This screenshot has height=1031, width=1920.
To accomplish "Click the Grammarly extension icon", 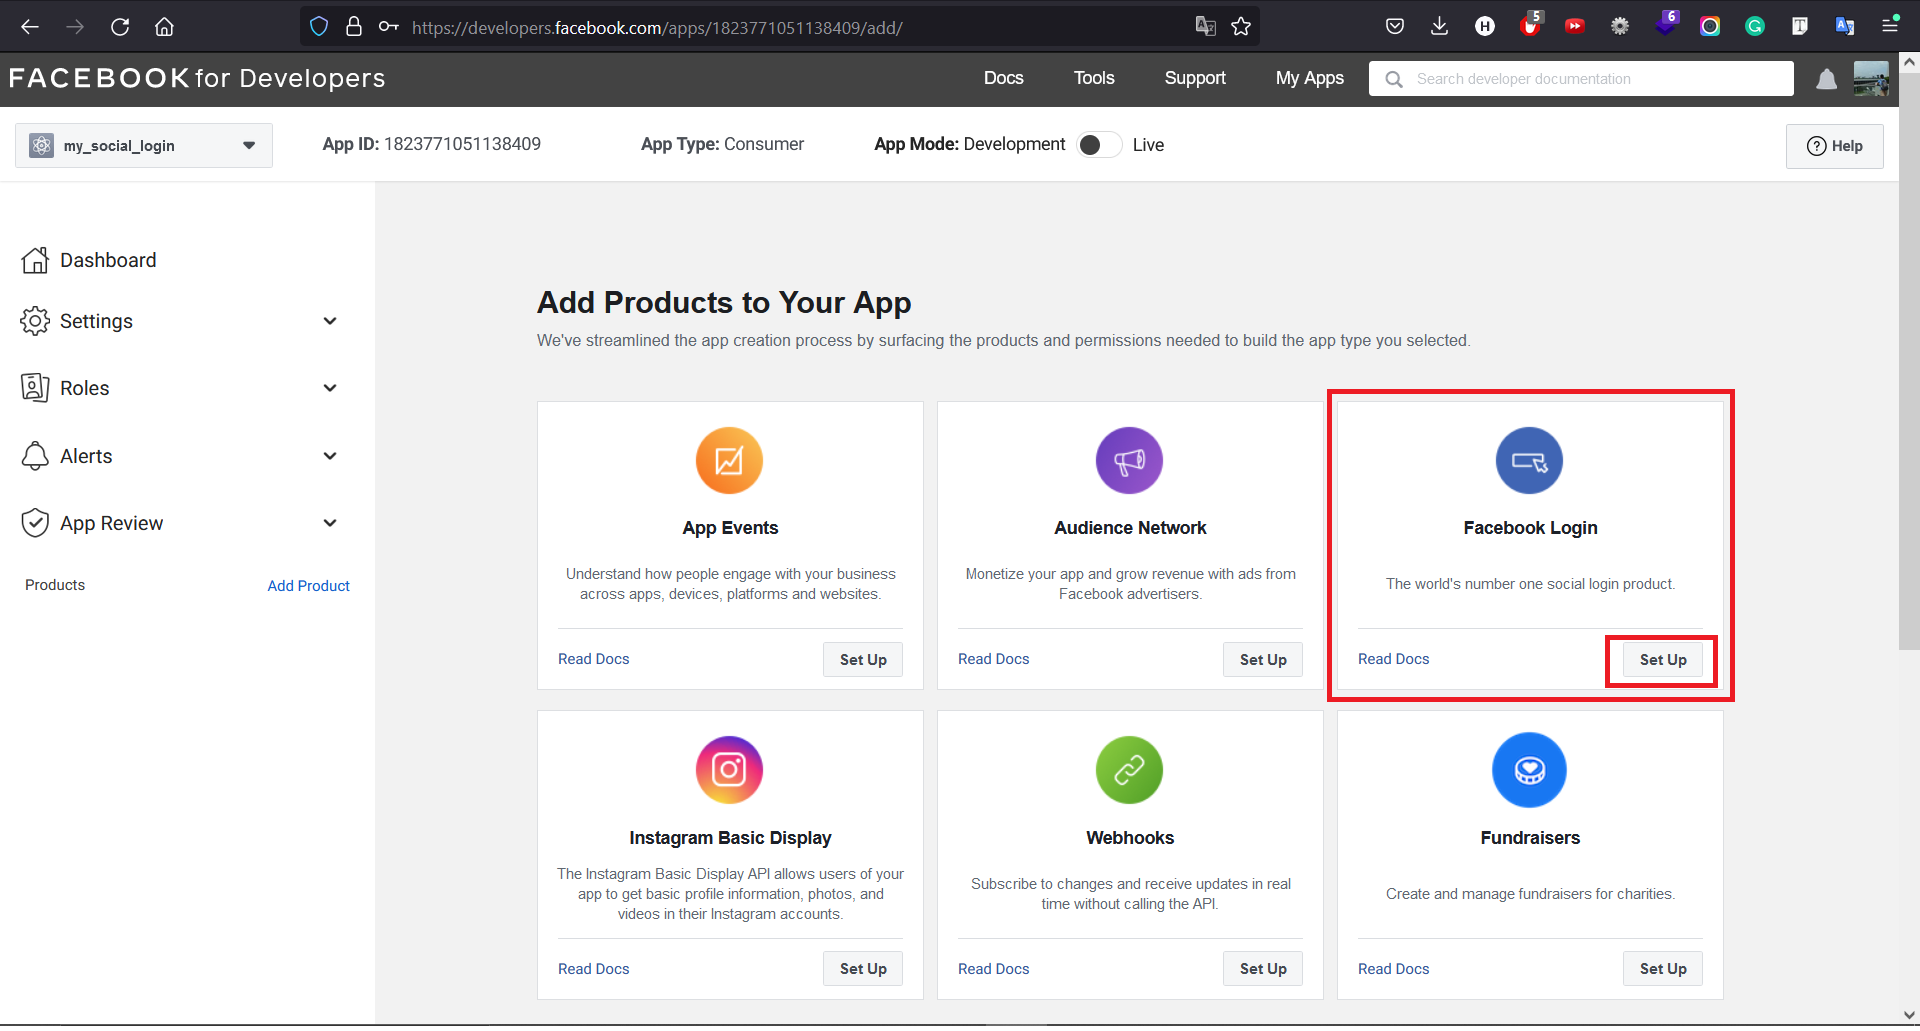I will (x=1755, y=27).
